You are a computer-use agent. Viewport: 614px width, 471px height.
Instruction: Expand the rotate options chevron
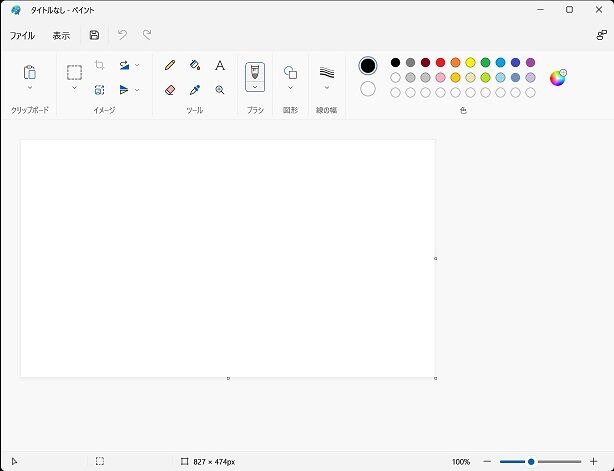(137, 65)
